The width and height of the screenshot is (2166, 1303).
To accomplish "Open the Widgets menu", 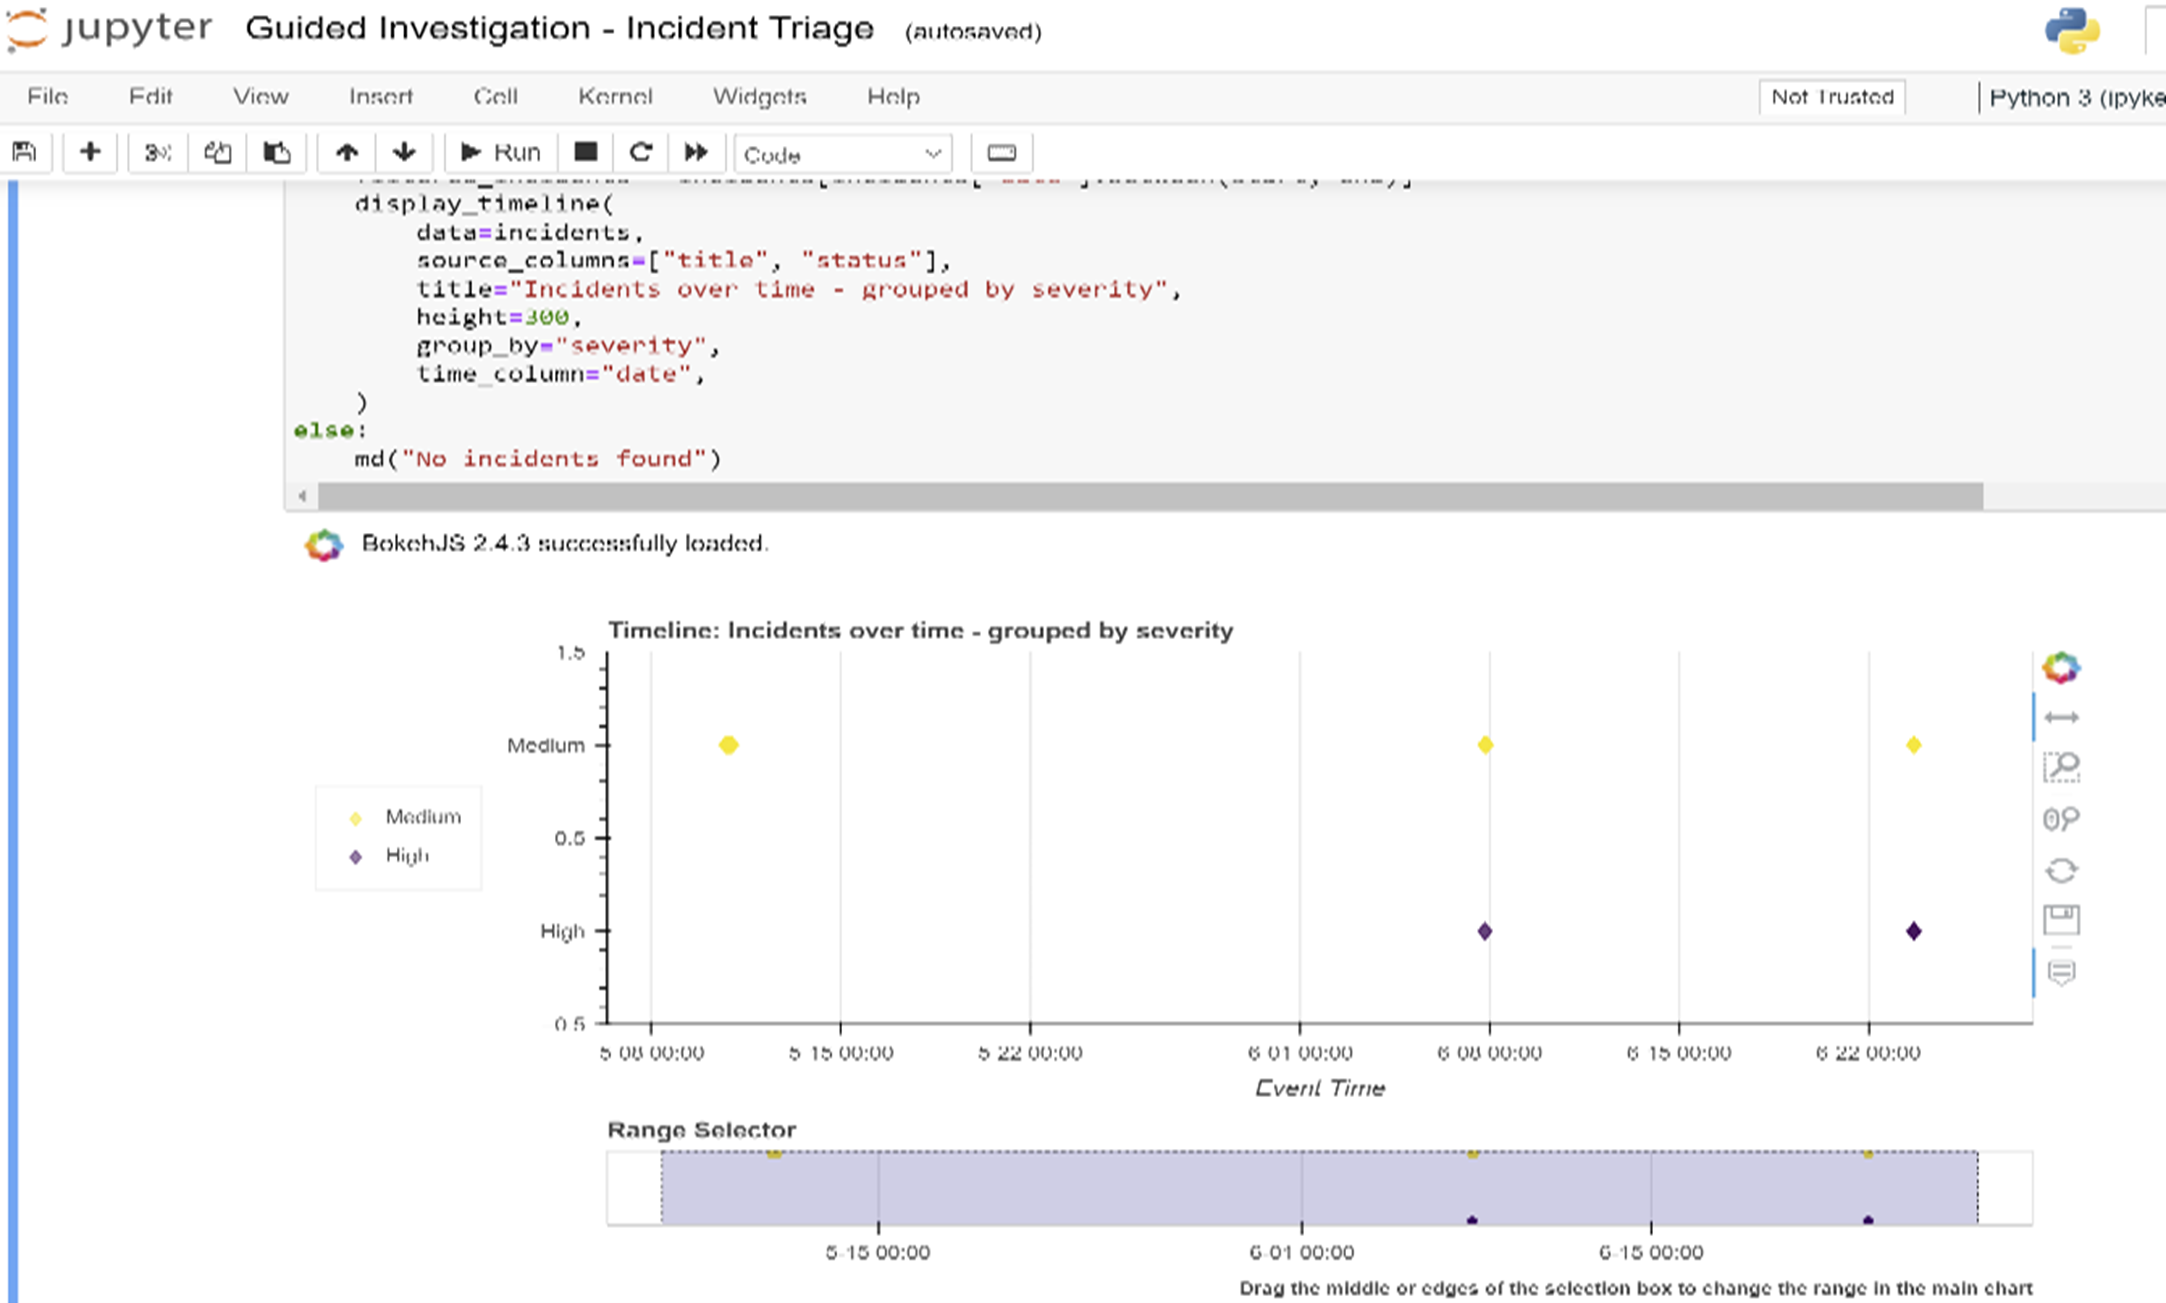I will [x=759, y=96].
